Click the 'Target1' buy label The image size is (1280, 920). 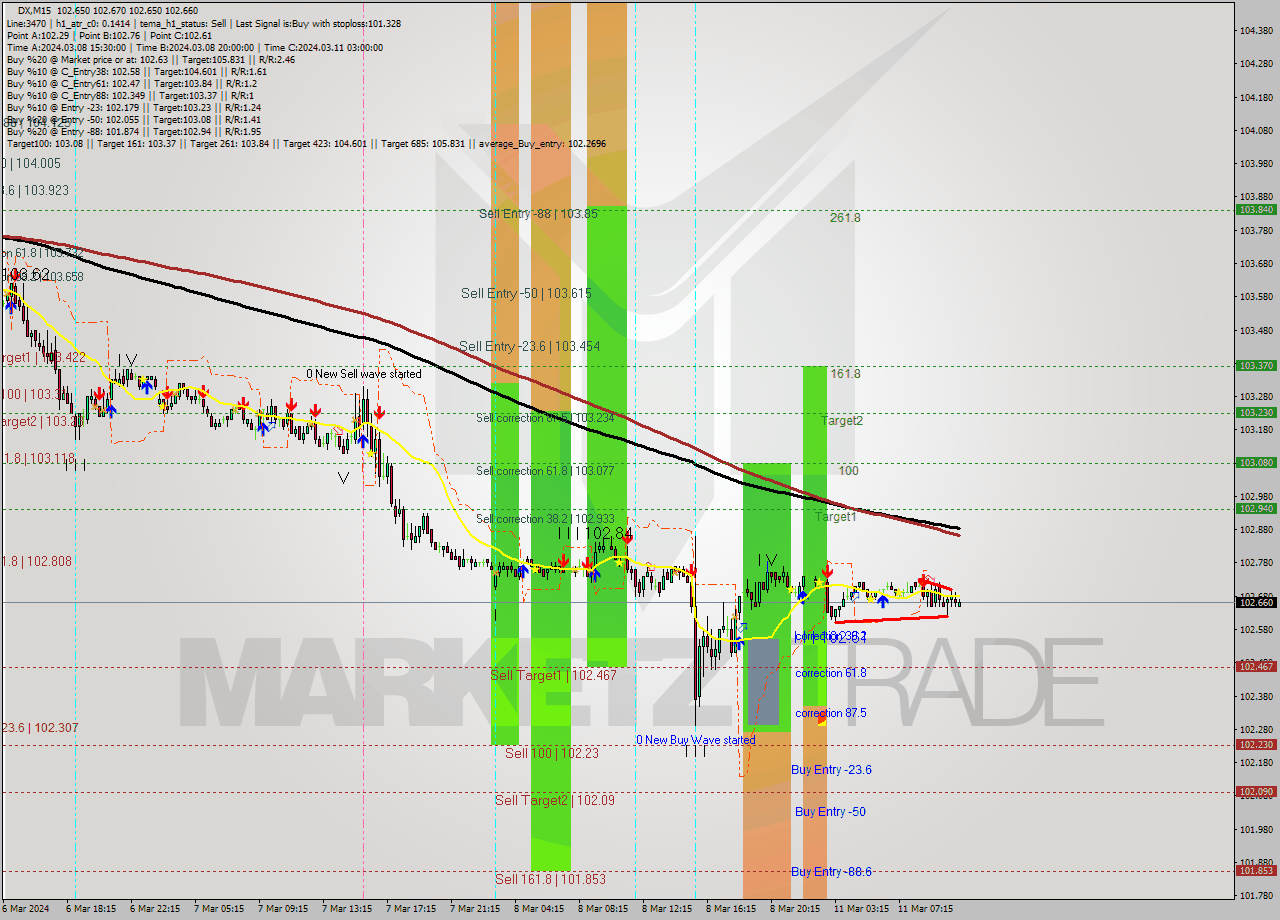point(835,516)
